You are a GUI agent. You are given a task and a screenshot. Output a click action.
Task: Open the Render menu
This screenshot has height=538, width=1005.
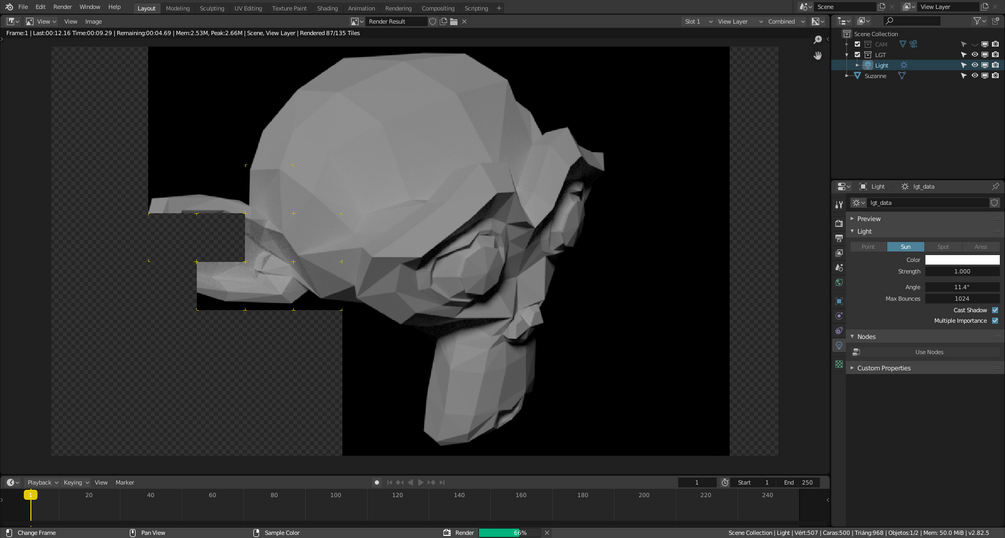[x=62, y=7]
